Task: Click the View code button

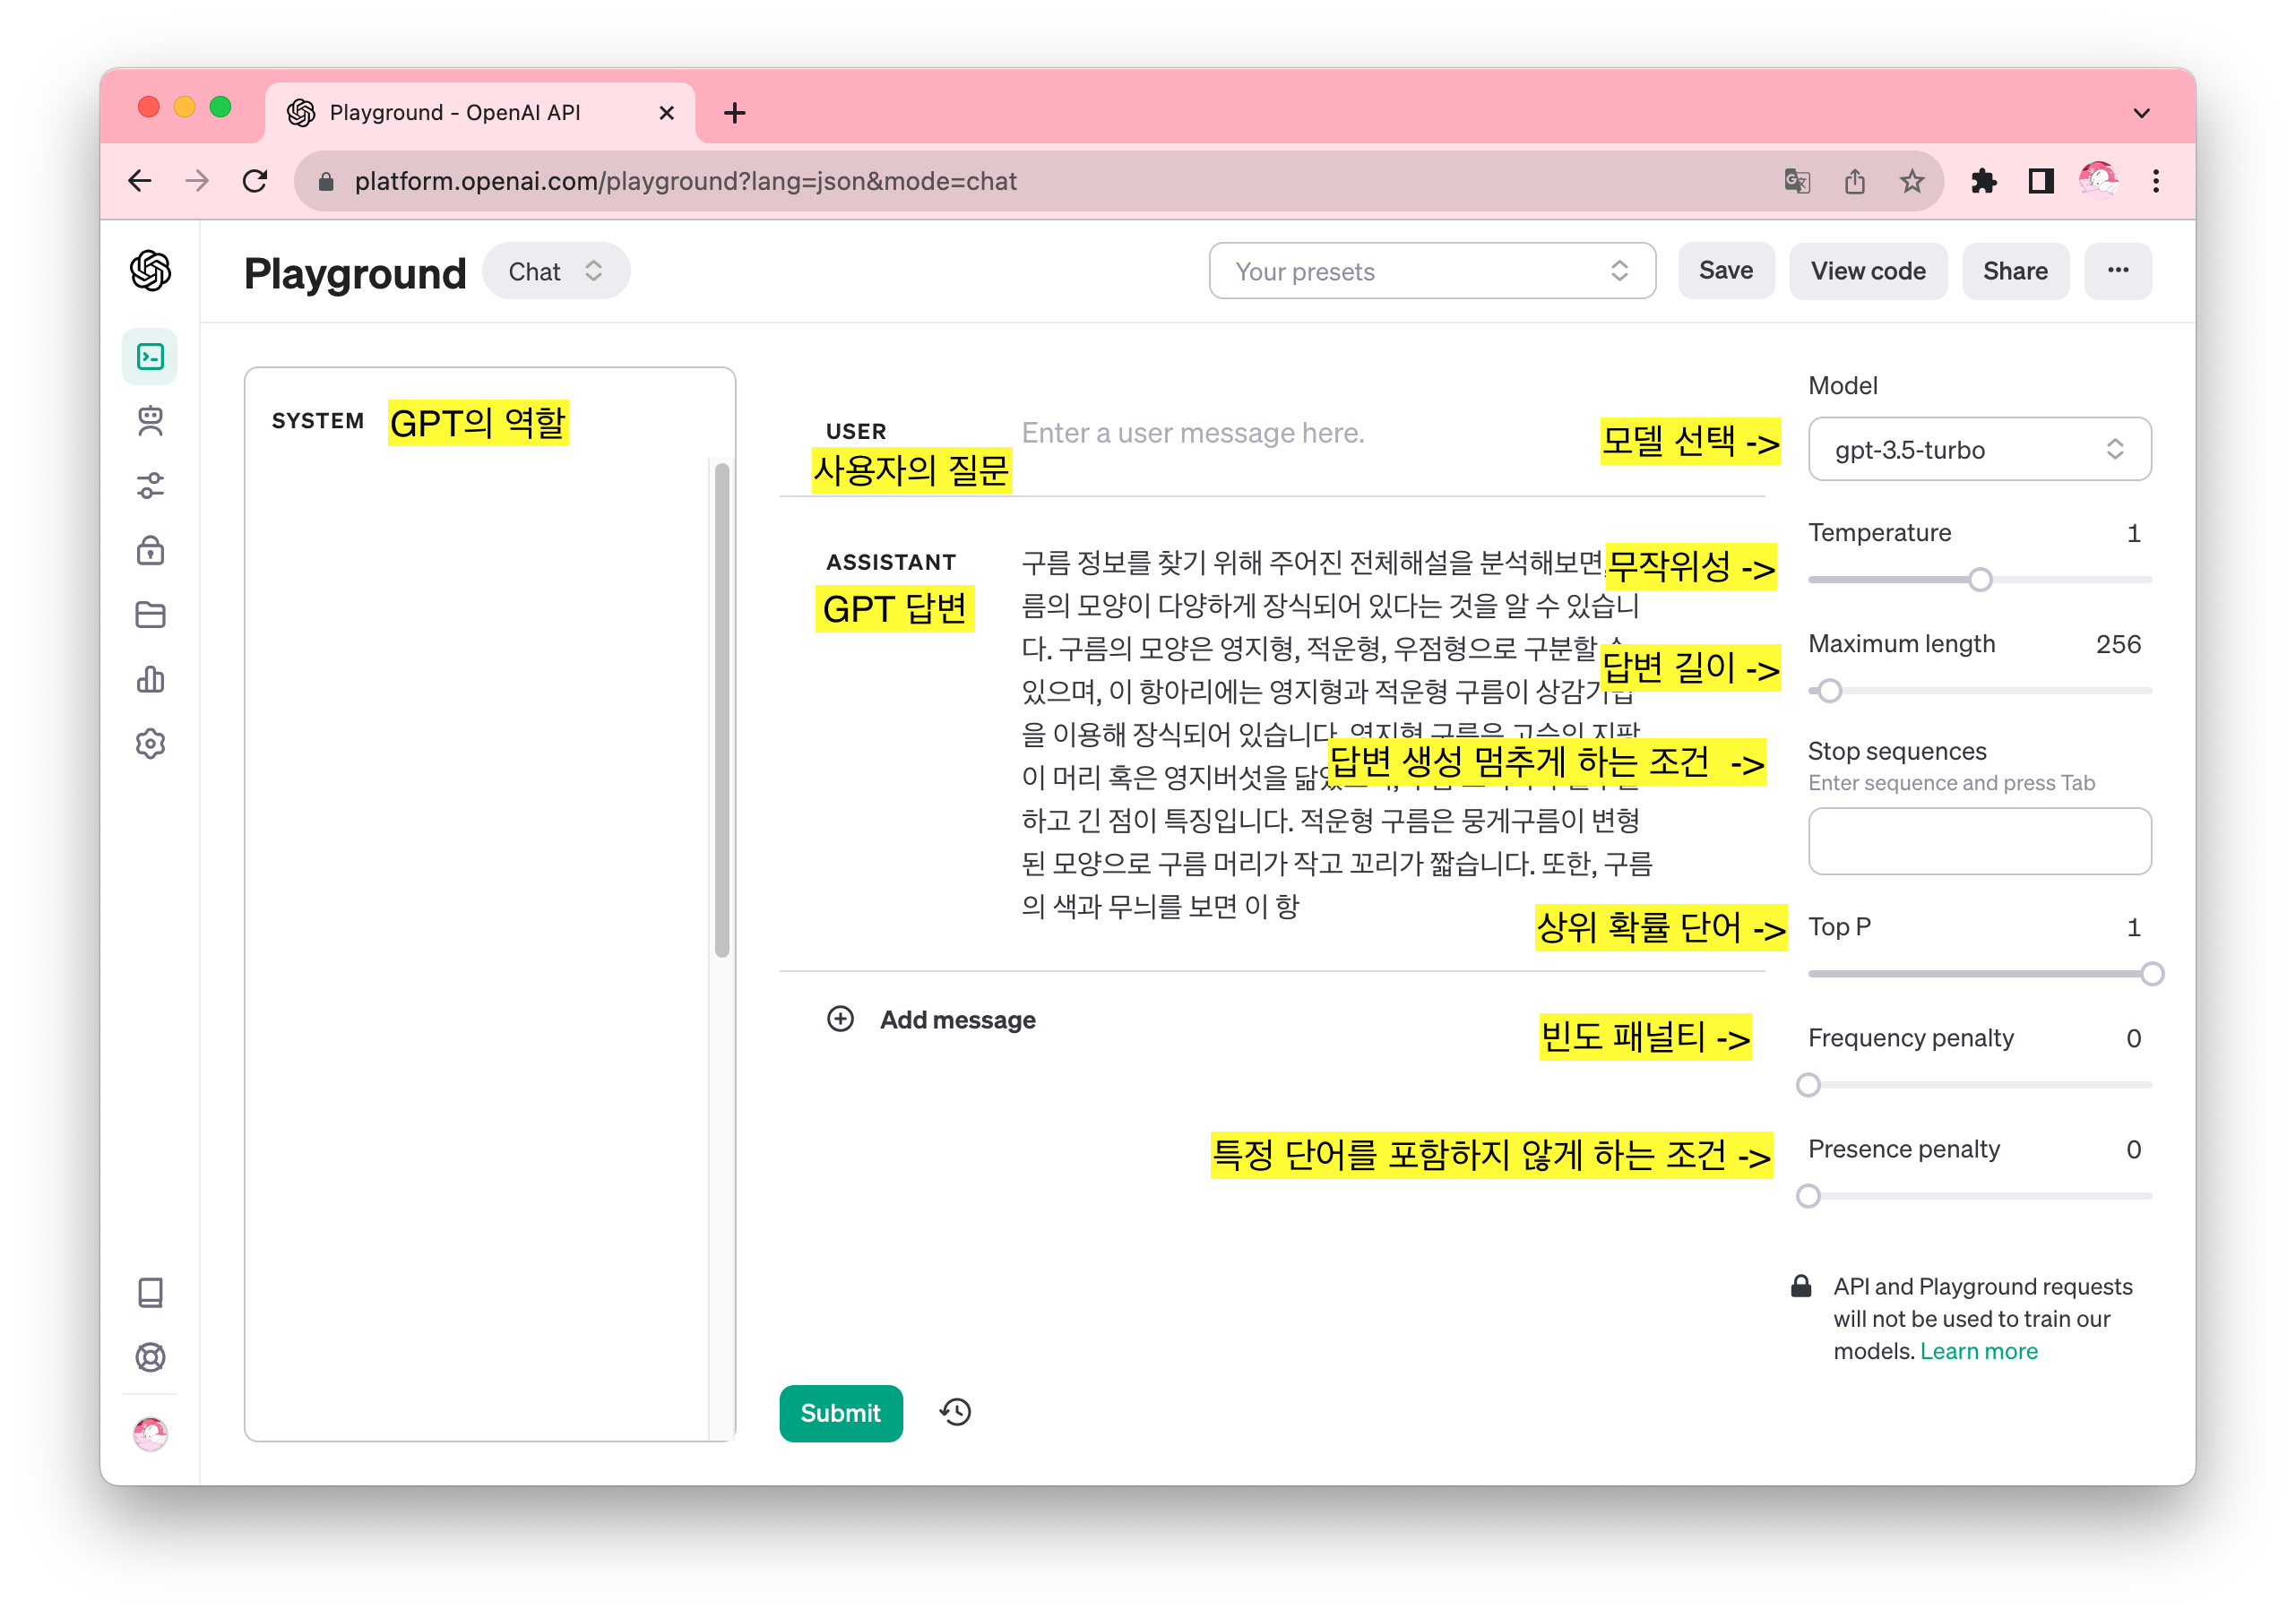Action: [1867, 271]
